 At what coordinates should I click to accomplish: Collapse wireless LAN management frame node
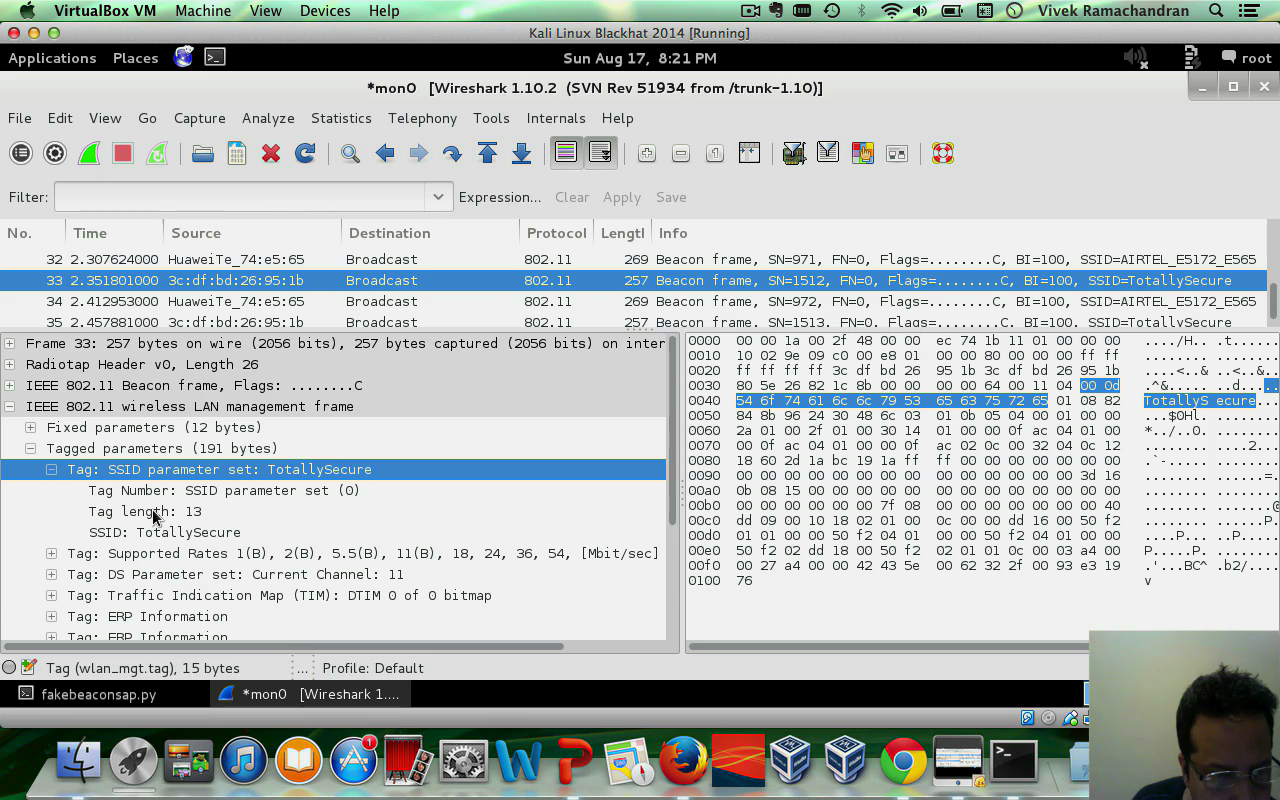tap(10, 406)
